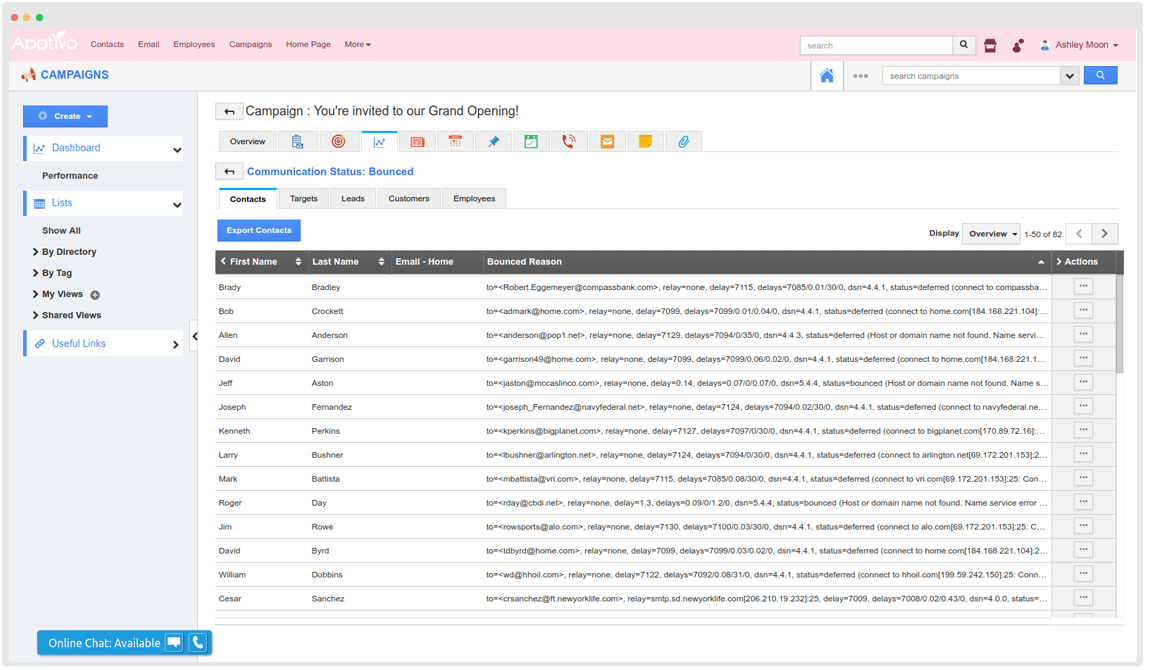The image size is (1150, 670).
Task: Click the Export Contacts button
Action: click(259, 231)
